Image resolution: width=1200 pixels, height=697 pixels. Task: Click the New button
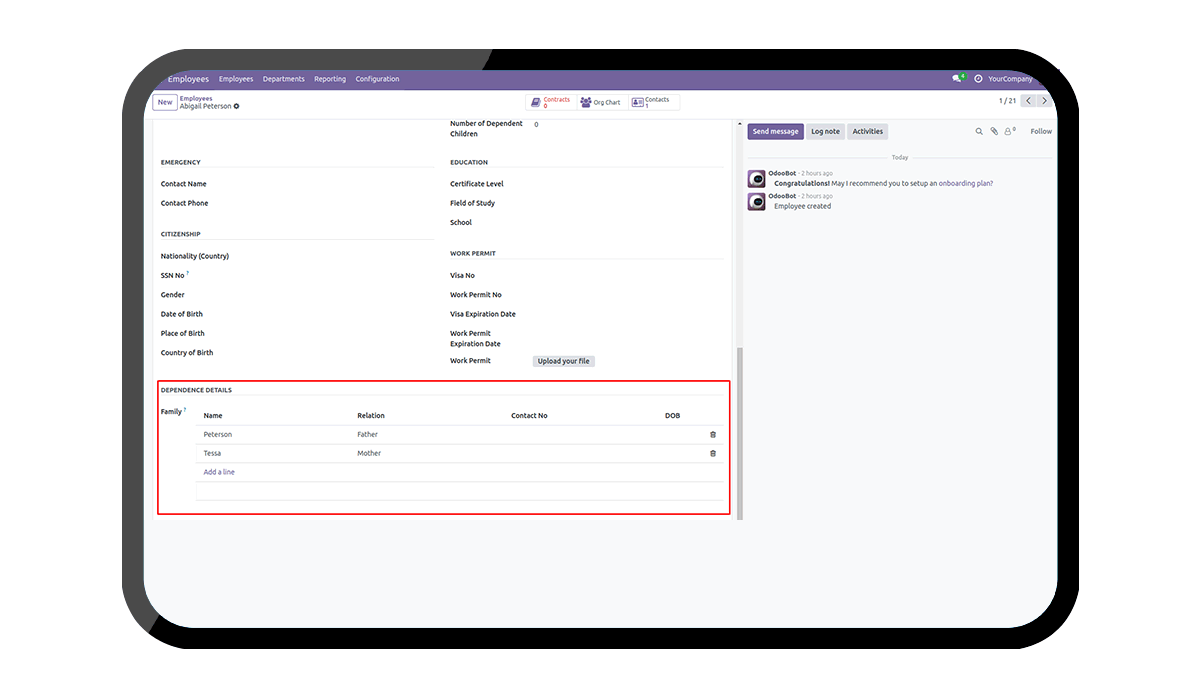tap(165, 102)
